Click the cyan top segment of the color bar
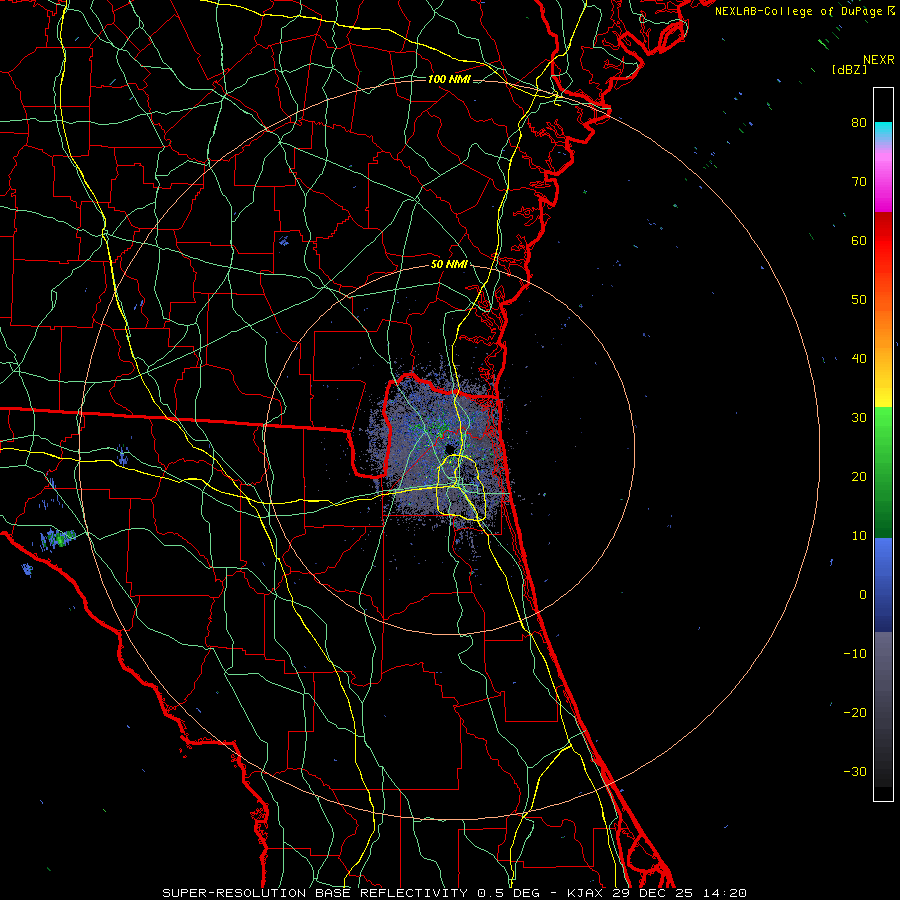Screen dimensions: 900x900 coord(883,131)
